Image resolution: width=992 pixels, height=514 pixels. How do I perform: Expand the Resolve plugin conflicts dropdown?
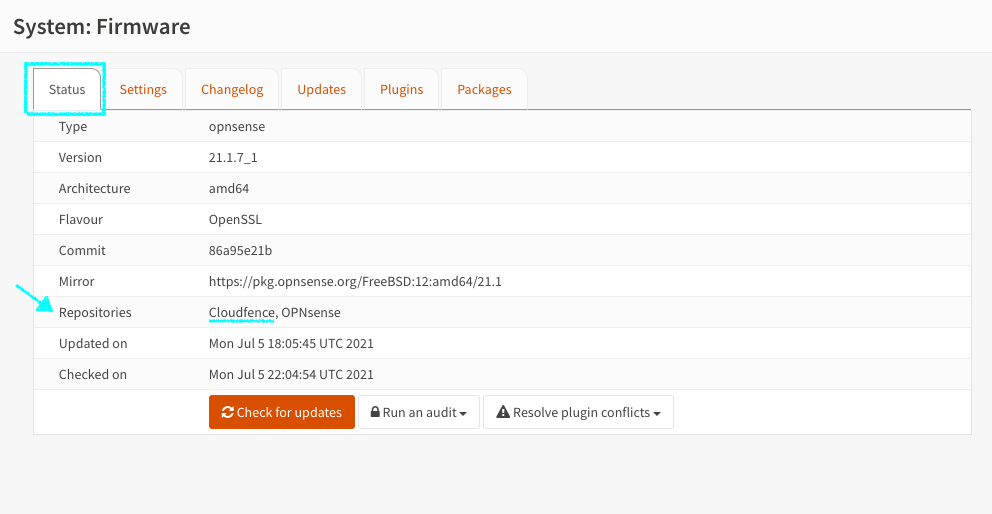pos(578,412)
